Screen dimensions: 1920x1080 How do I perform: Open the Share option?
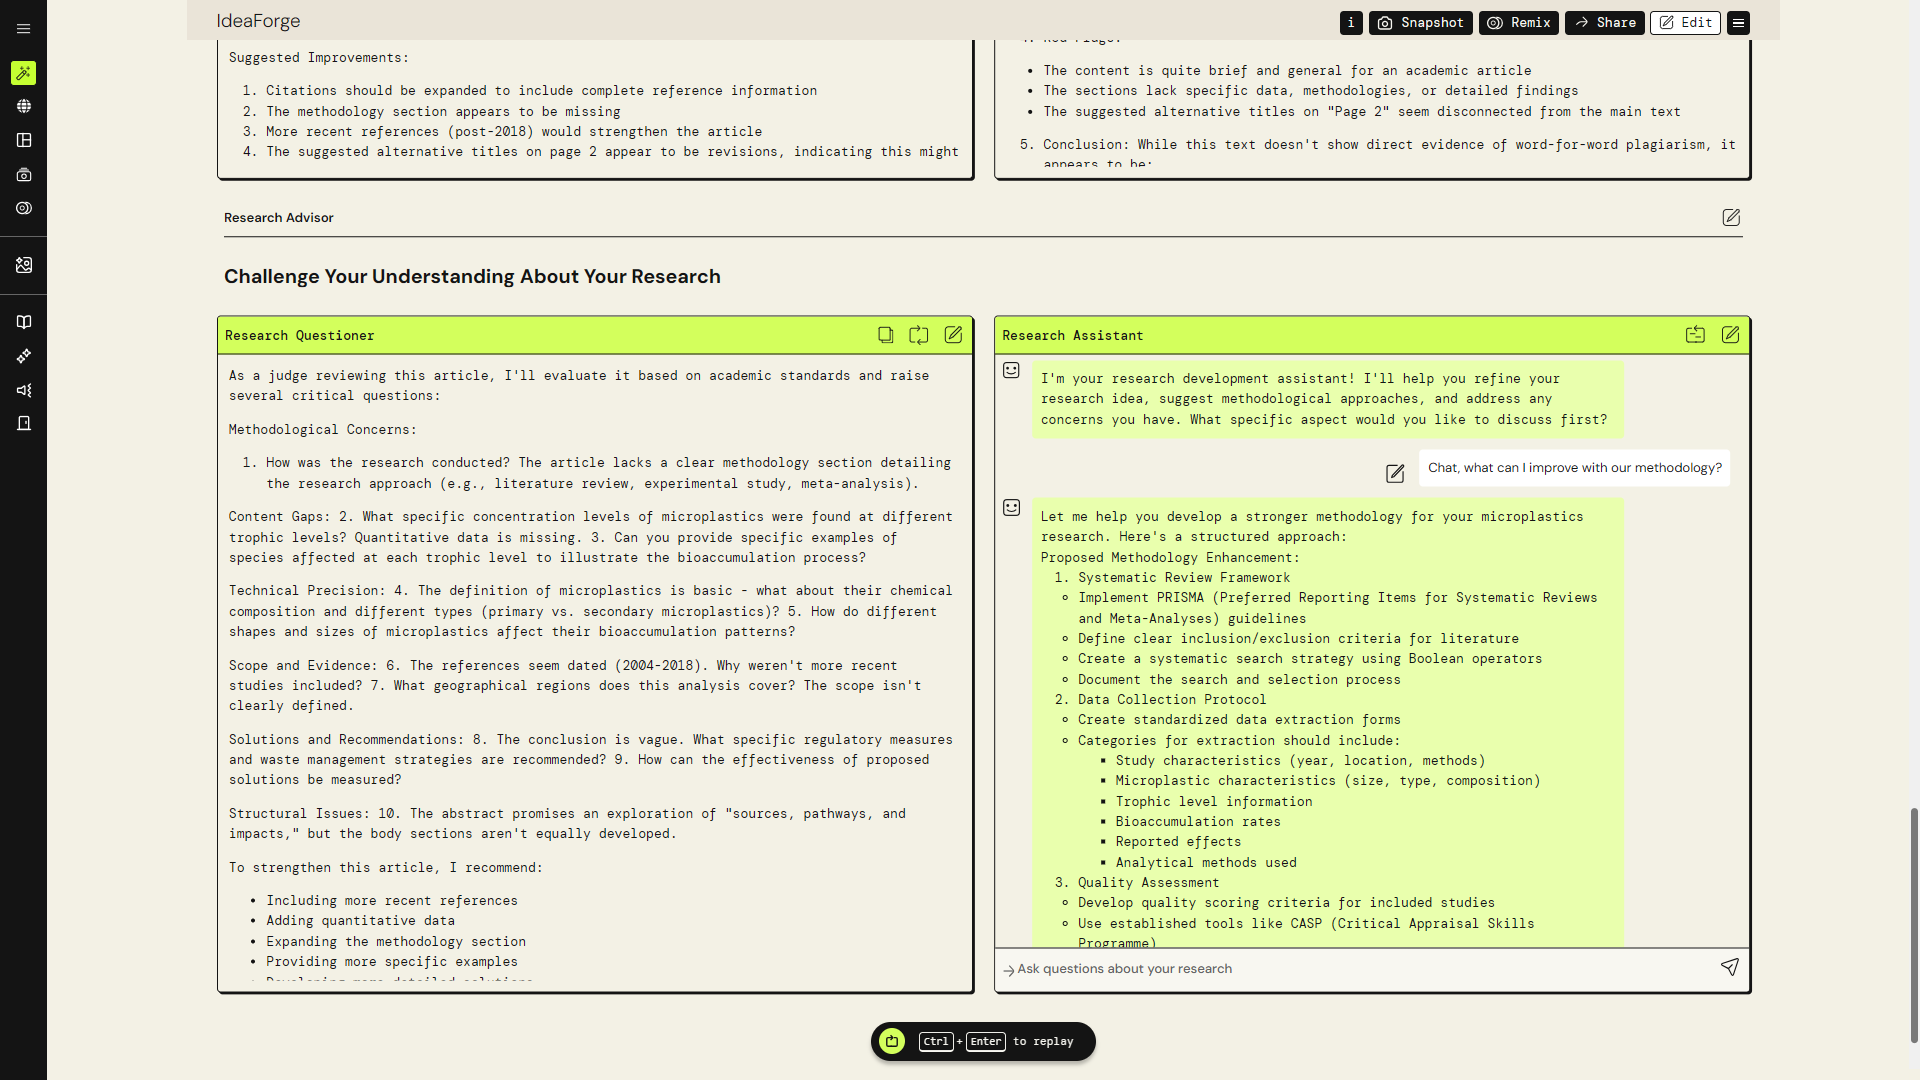(x=1604, y=22)
